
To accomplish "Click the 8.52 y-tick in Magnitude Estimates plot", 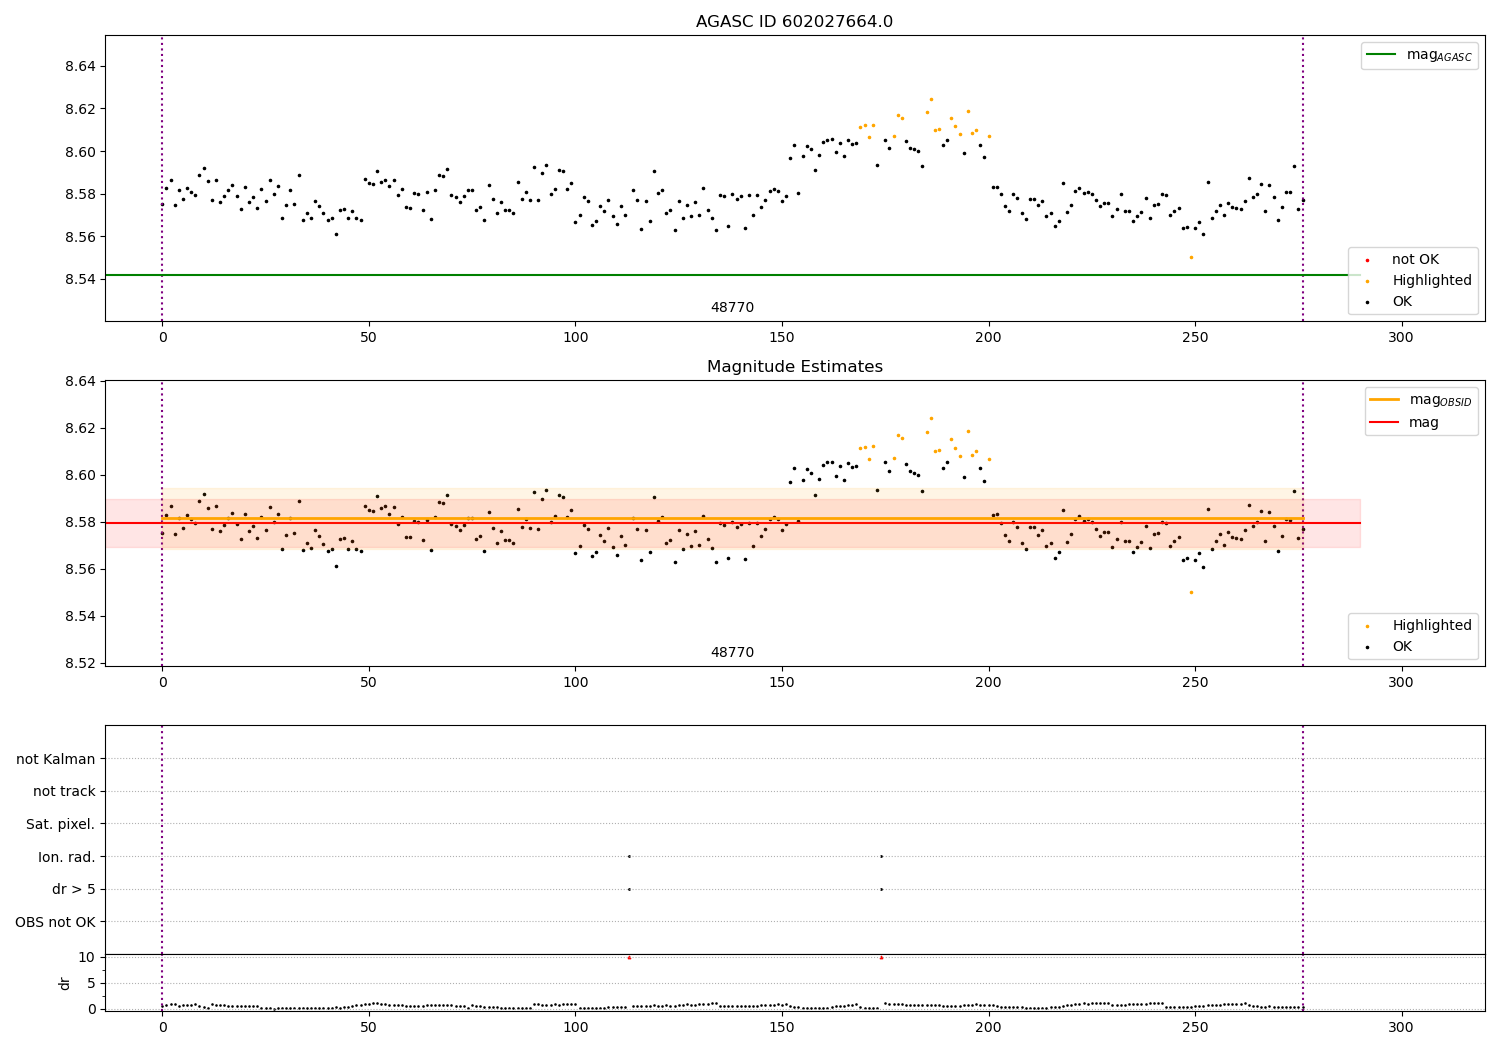I will click(80, 664).
